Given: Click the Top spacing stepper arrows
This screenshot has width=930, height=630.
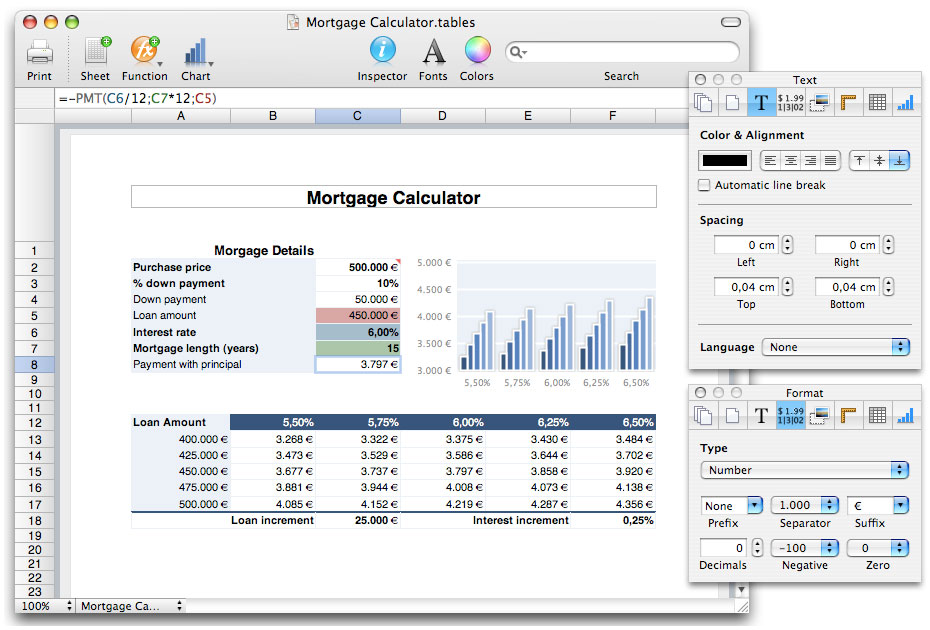Looking at the screenshot, I should coord(787,287).
